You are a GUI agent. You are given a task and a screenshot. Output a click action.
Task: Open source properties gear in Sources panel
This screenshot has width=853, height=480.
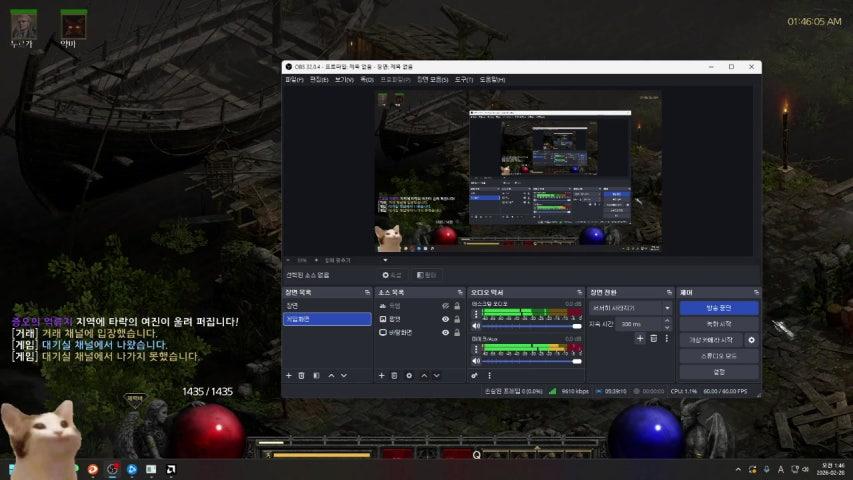409,376
